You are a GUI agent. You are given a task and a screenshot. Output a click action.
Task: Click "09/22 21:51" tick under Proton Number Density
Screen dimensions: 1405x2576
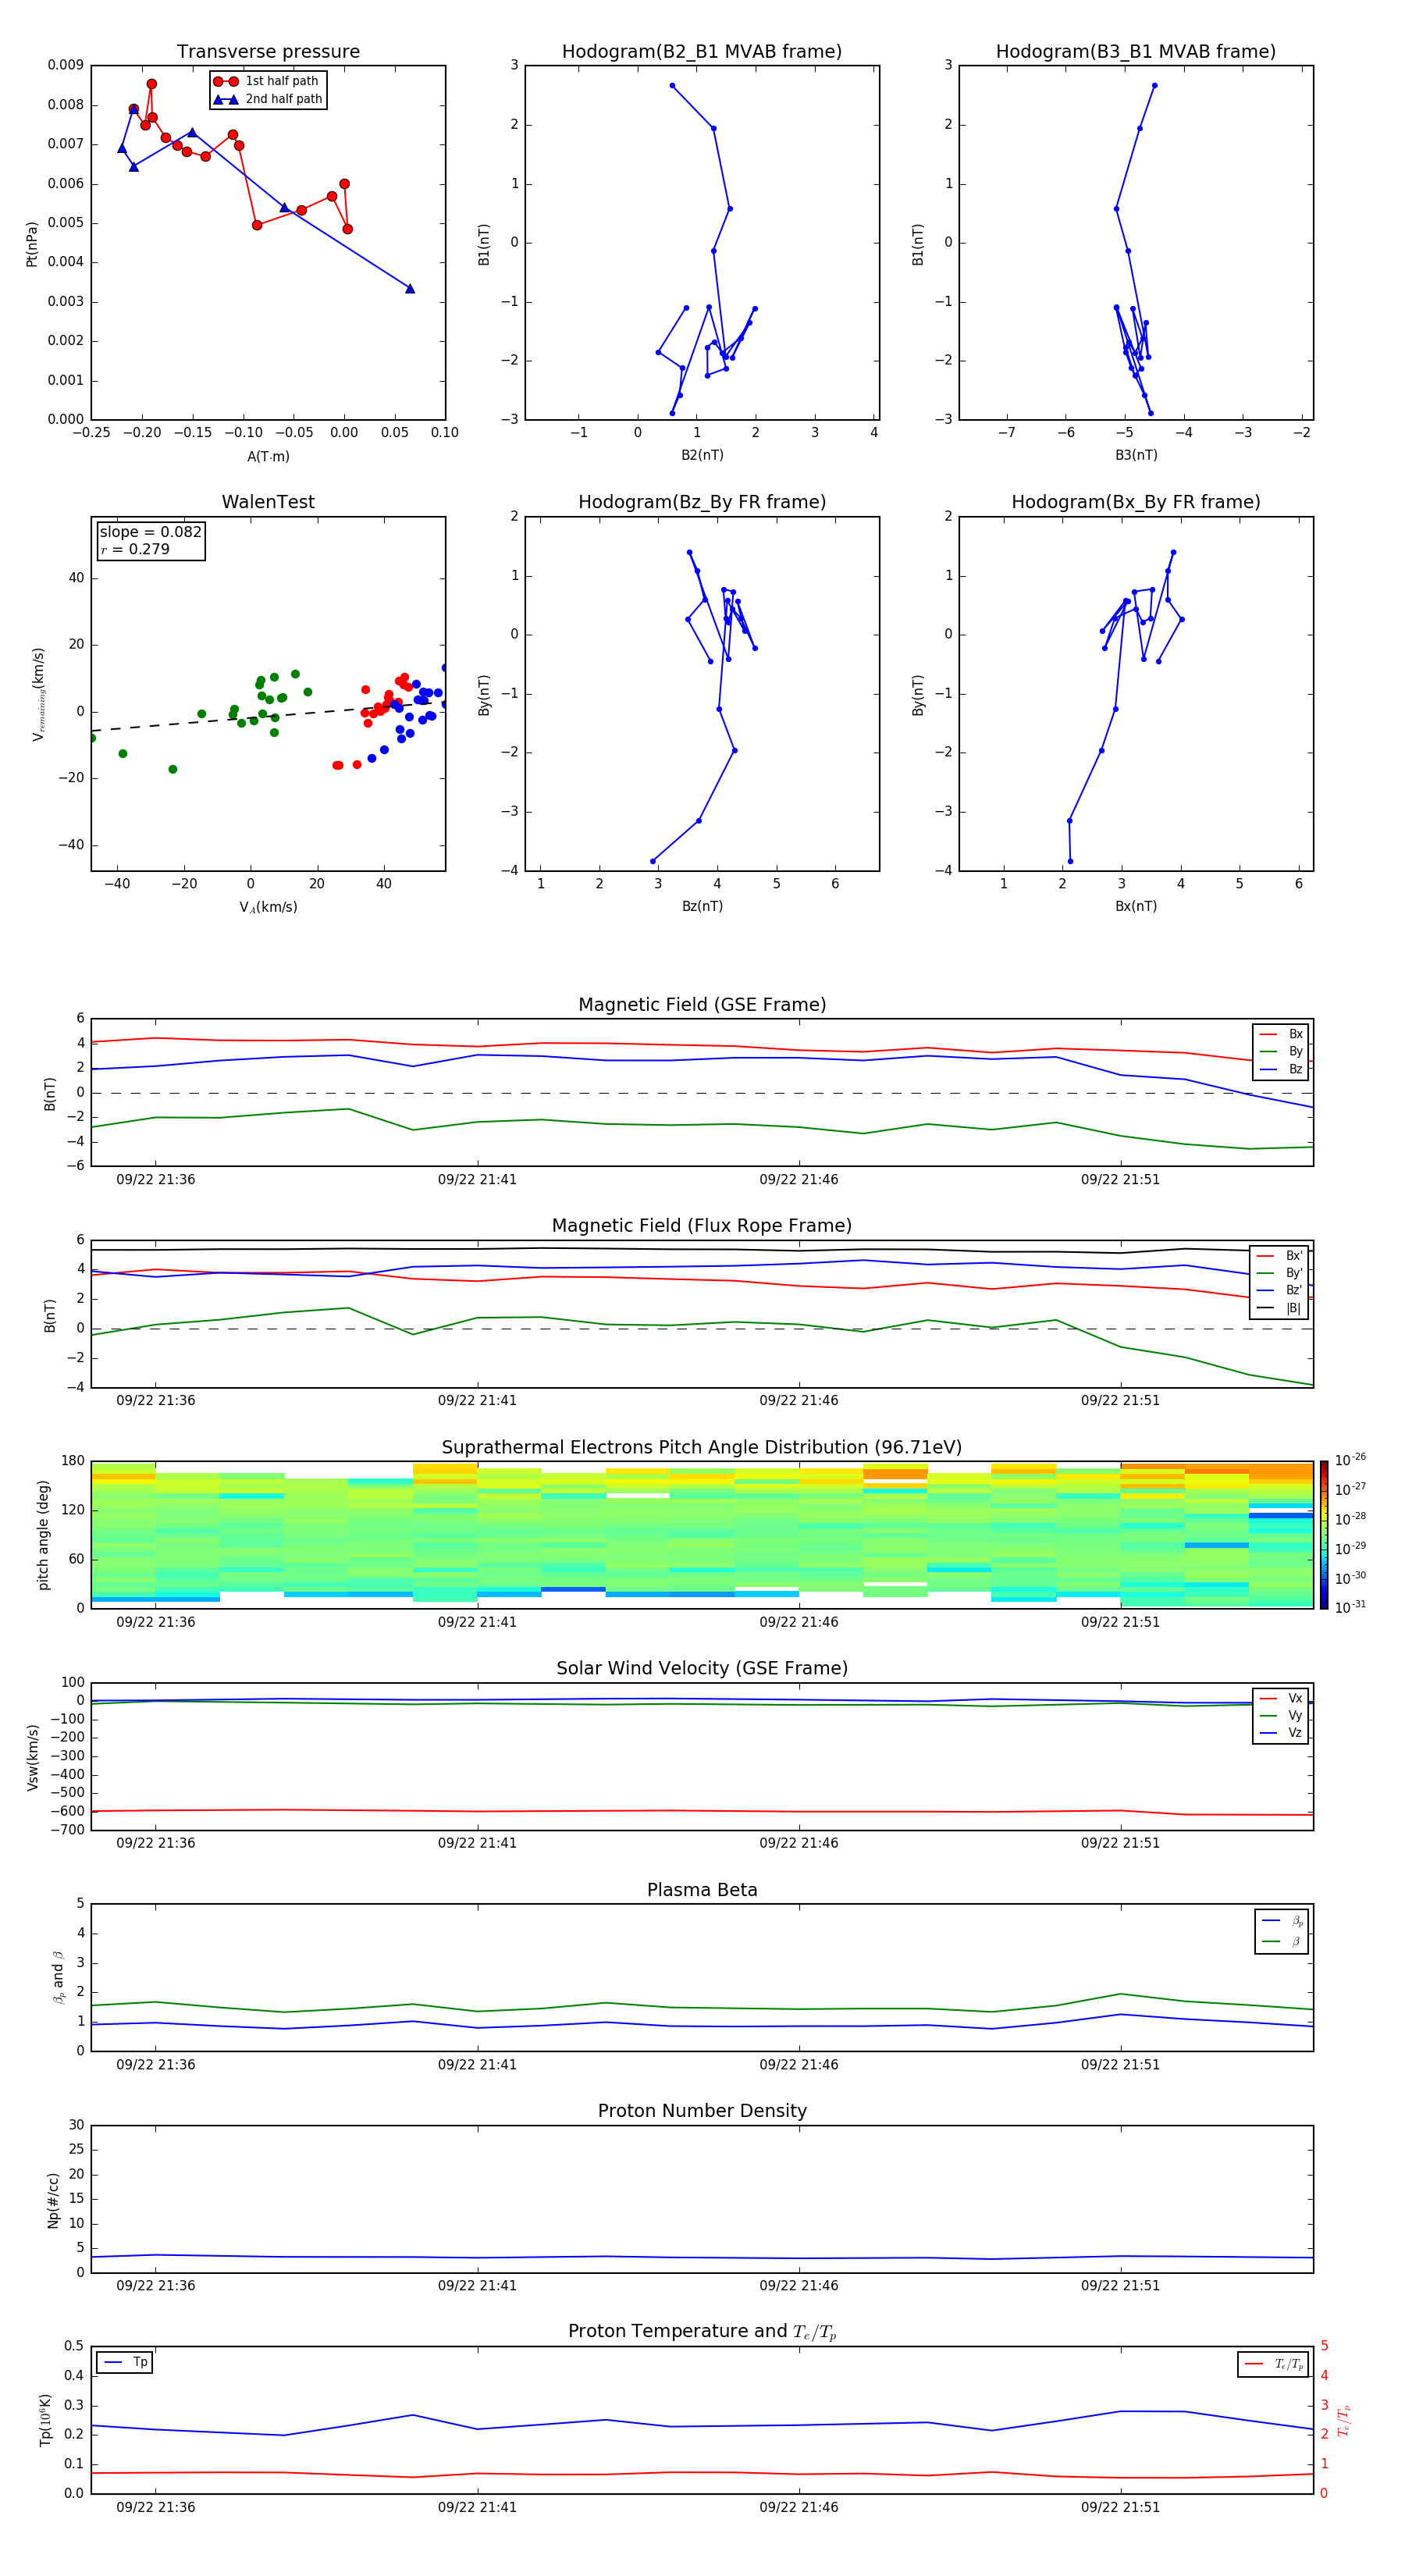pos(1120,2285)
